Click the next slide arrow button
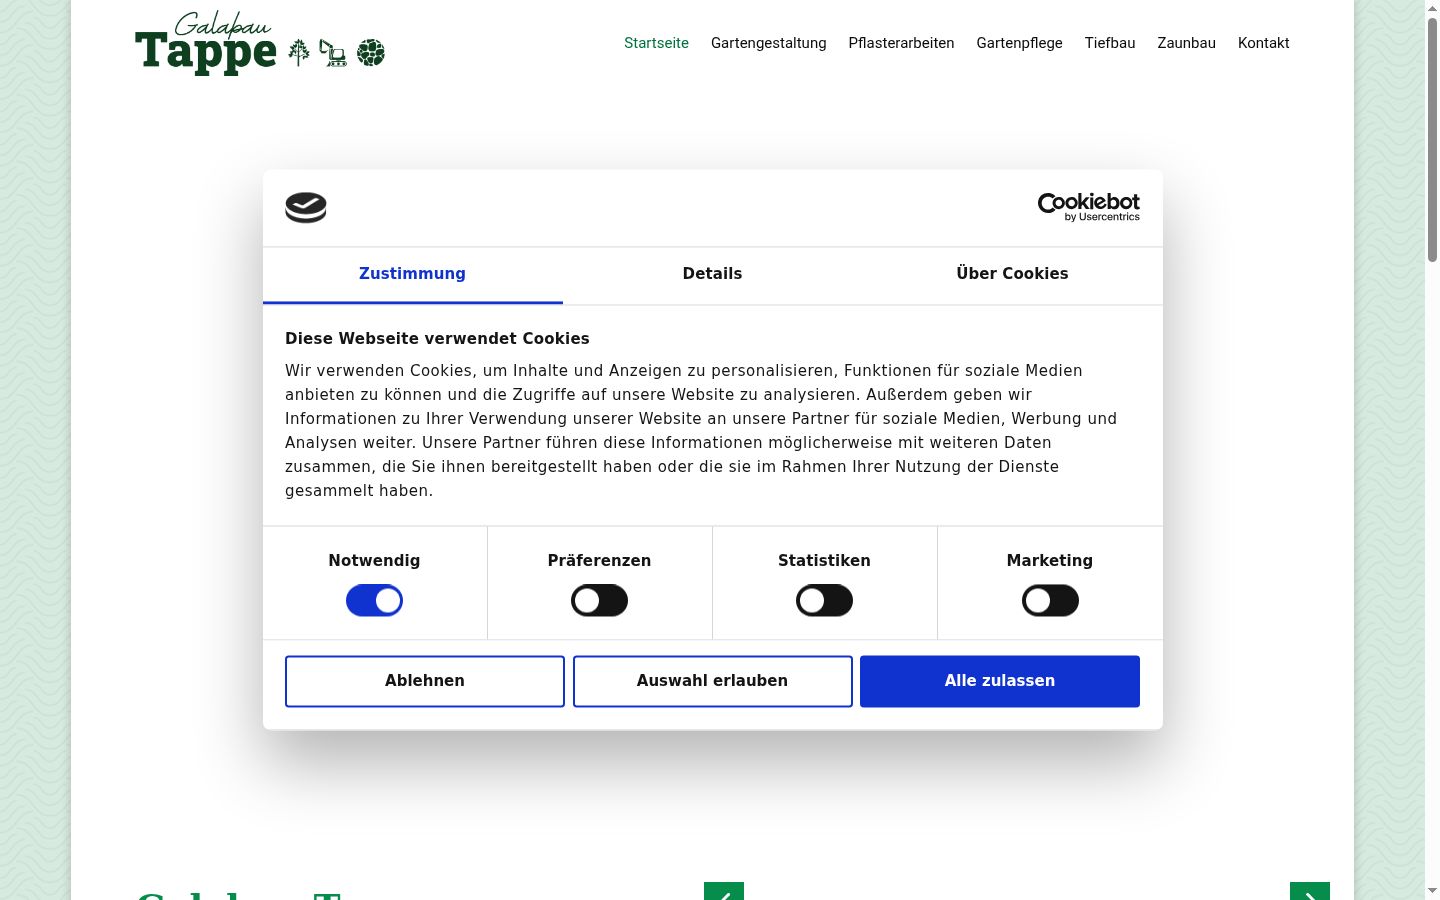Image resolution: width=1440 pixels, height=900 pixels. (1310, 891)
